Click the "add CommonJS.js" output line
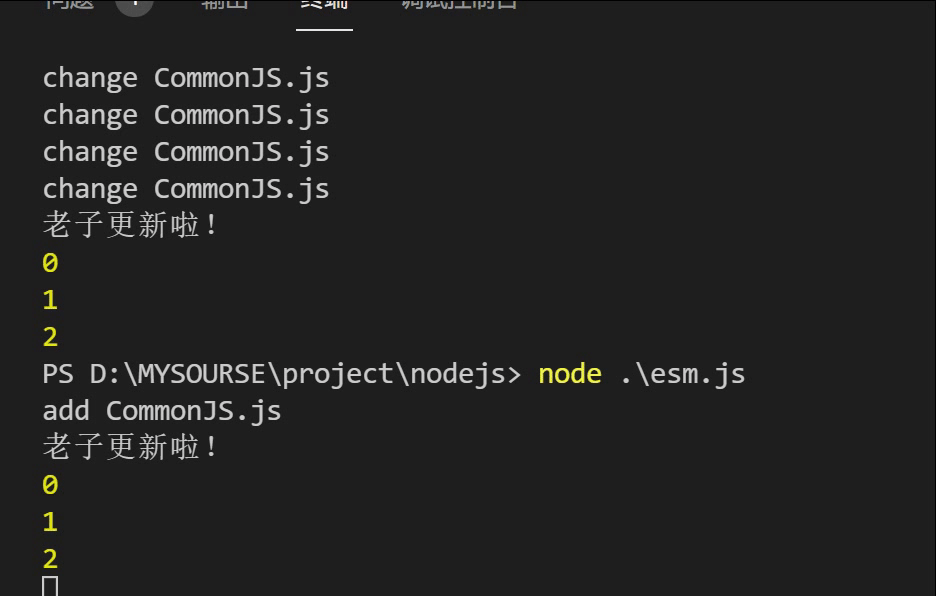Screen dimensions: 936x596 [162, 411]
